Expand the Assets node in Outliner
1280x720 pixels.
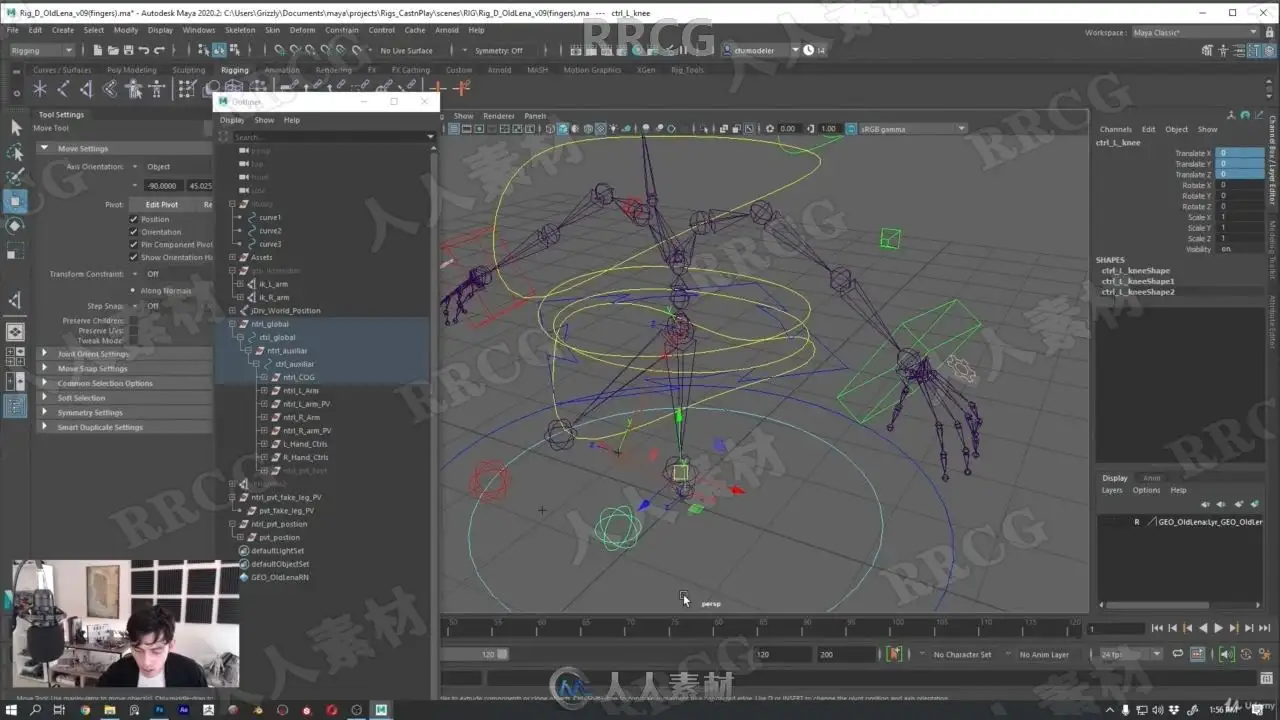tap(232, 257)
